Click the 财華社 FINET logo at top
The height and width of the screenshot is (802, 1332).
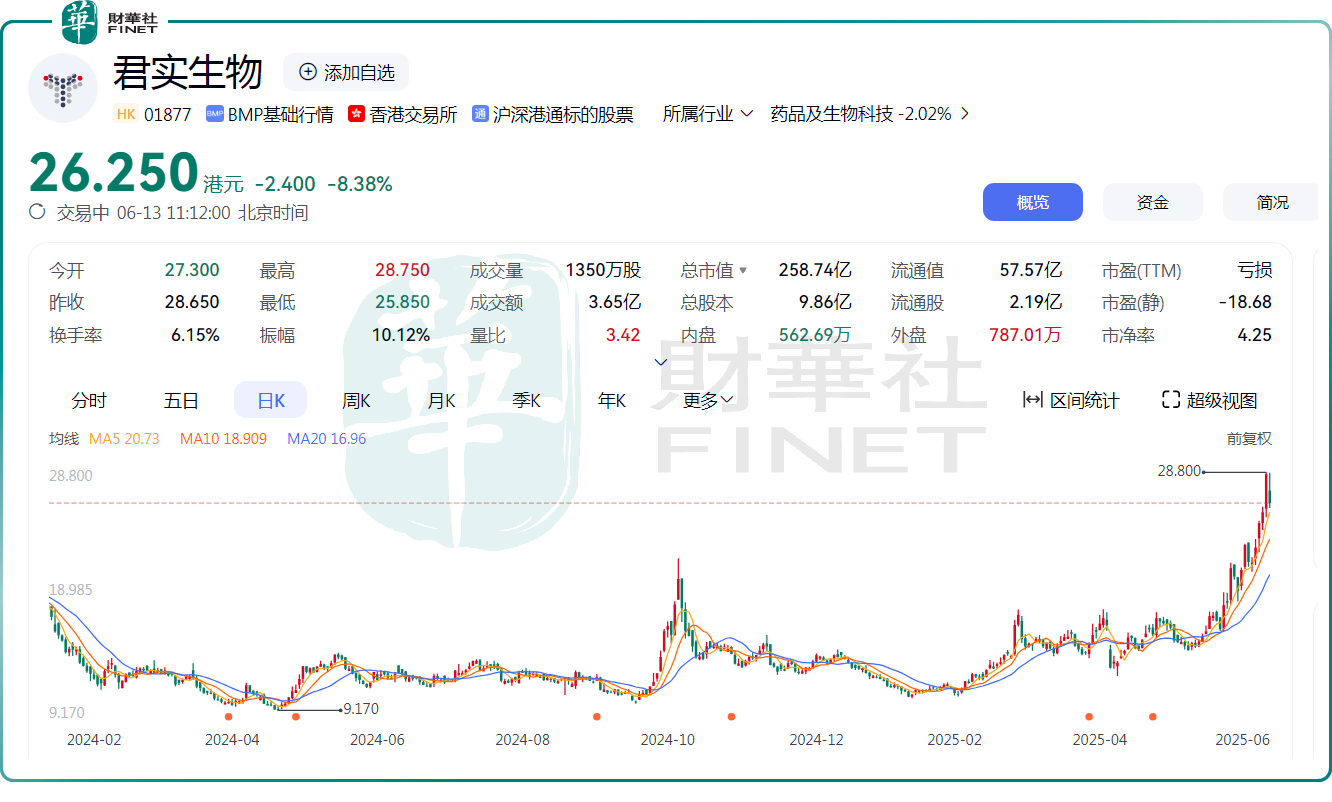tap(110, 22)
